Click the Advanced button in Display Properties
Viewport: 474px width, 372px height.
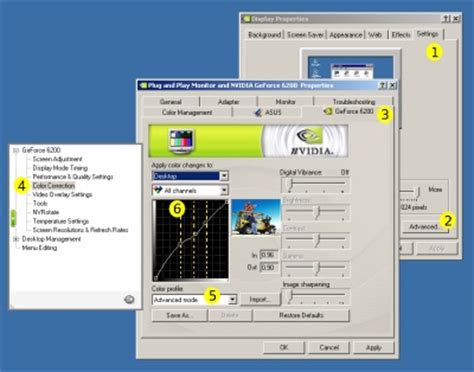click(x=423, y=227)
